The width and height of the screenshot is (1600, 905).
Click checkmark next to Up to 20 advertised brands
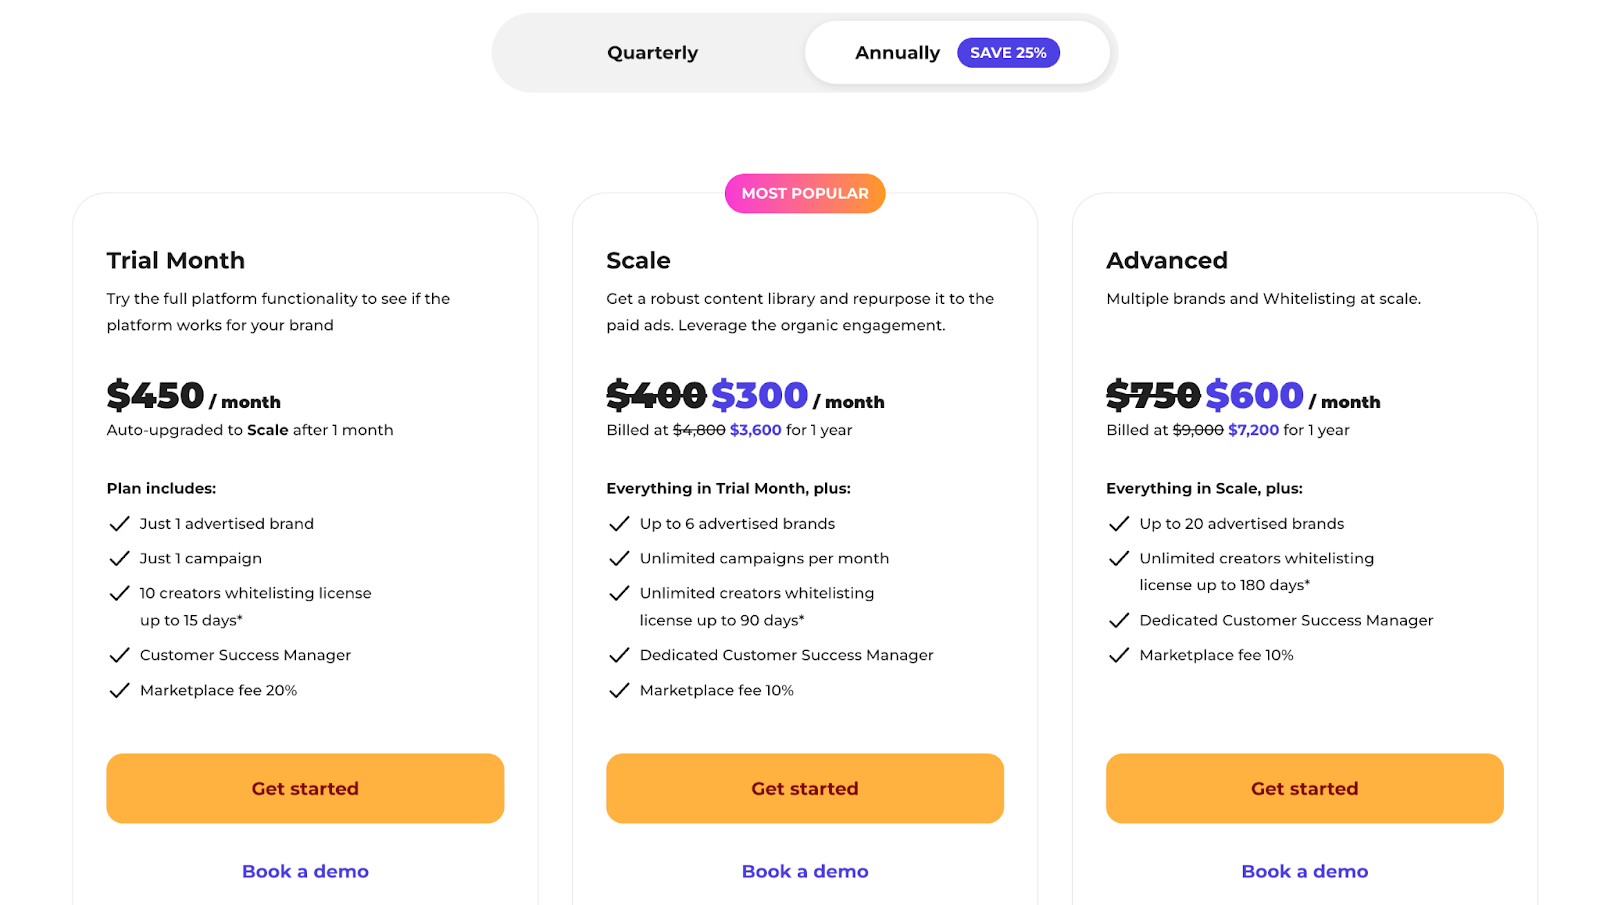point(1119,524)
